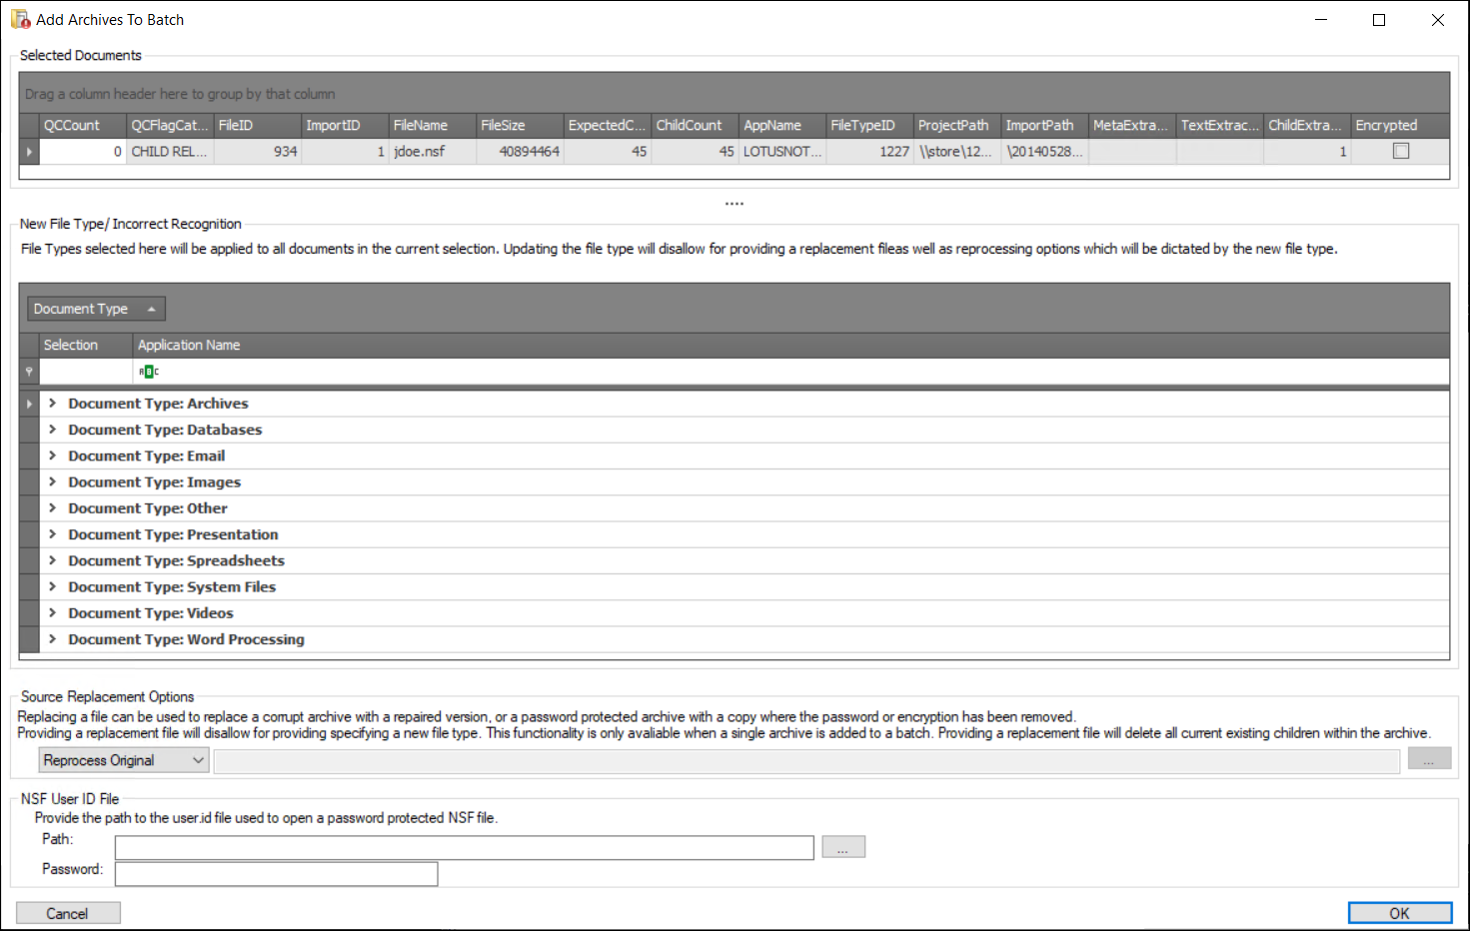Click the Application Name column header
Image resolution: width=1470 pixels, height=931 pixels.
791,345
